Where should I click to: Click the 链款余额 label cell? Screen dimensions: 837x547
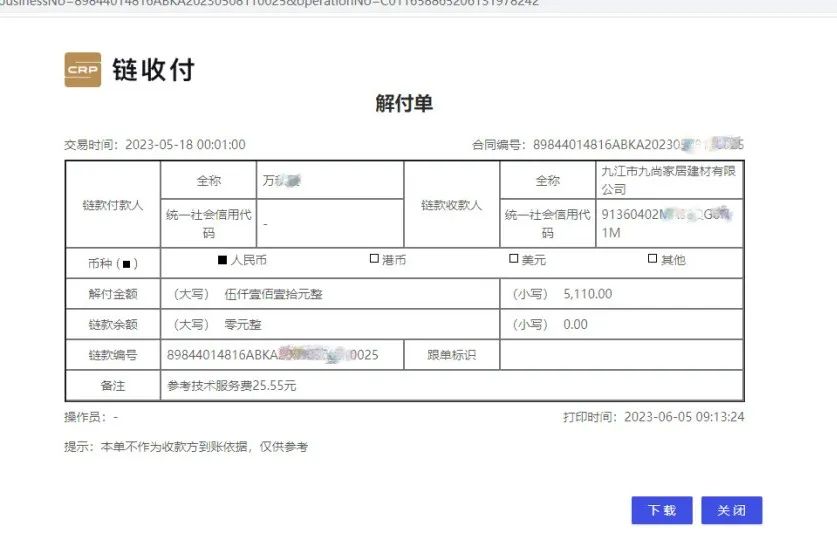coord(113,324)
